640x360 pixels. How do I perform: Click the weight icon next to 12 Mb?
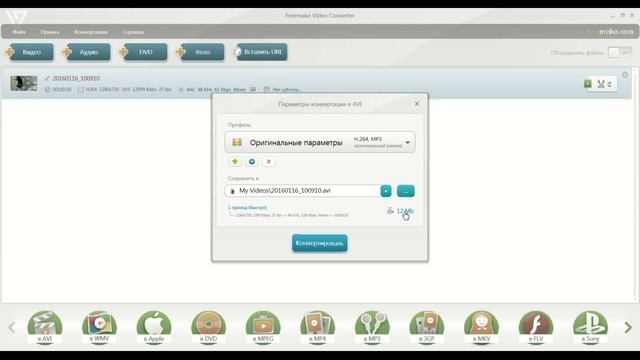pyautogui.click(x=390, y=211)
